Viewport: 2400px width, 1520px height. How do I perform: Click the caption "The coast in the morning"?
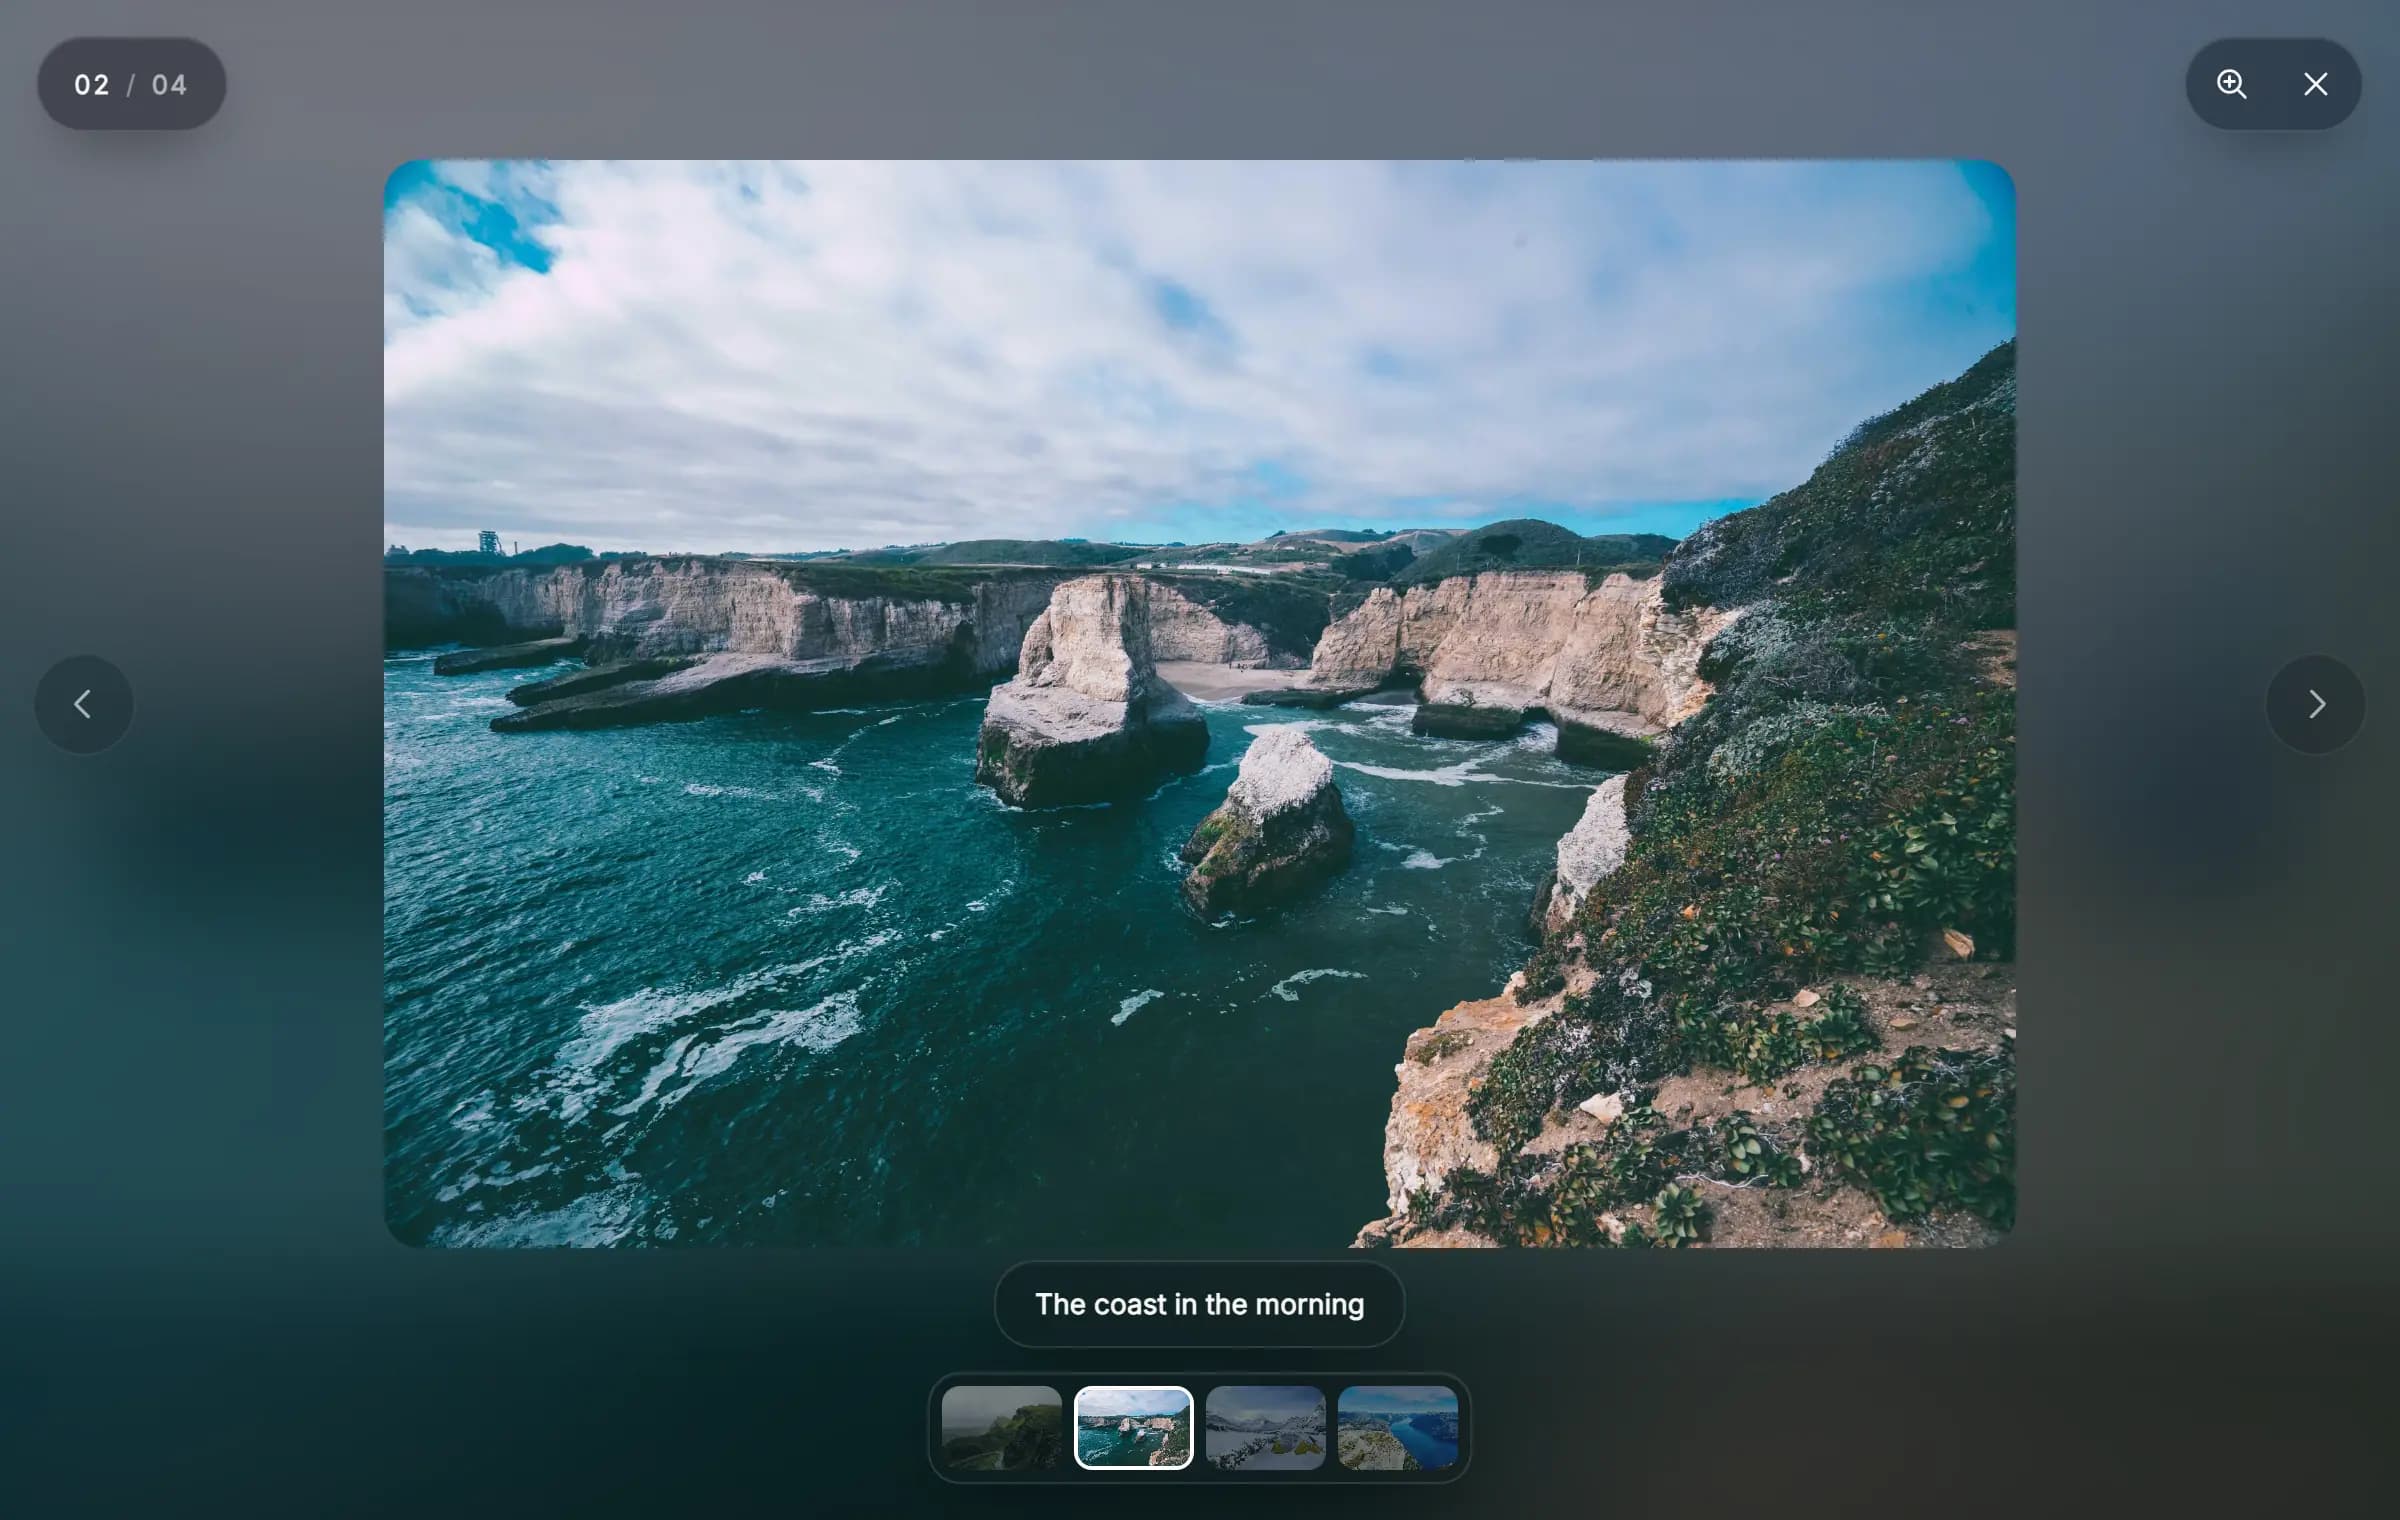[x=1200, y=1304]
